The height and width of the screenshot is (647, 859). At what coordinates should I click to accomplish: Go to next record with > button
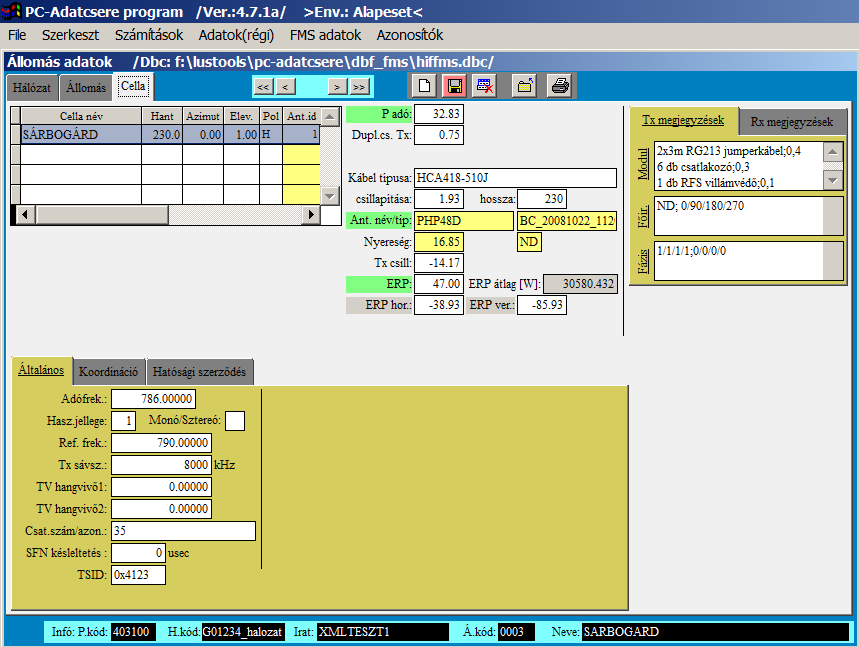337,87
